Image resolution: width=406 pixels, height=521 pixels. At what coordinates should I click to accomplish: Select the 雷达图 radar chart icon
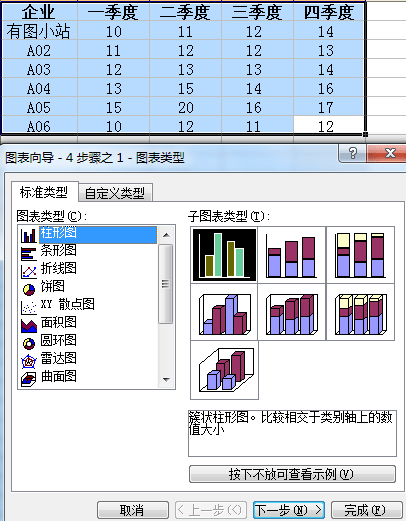click(29, 361)
